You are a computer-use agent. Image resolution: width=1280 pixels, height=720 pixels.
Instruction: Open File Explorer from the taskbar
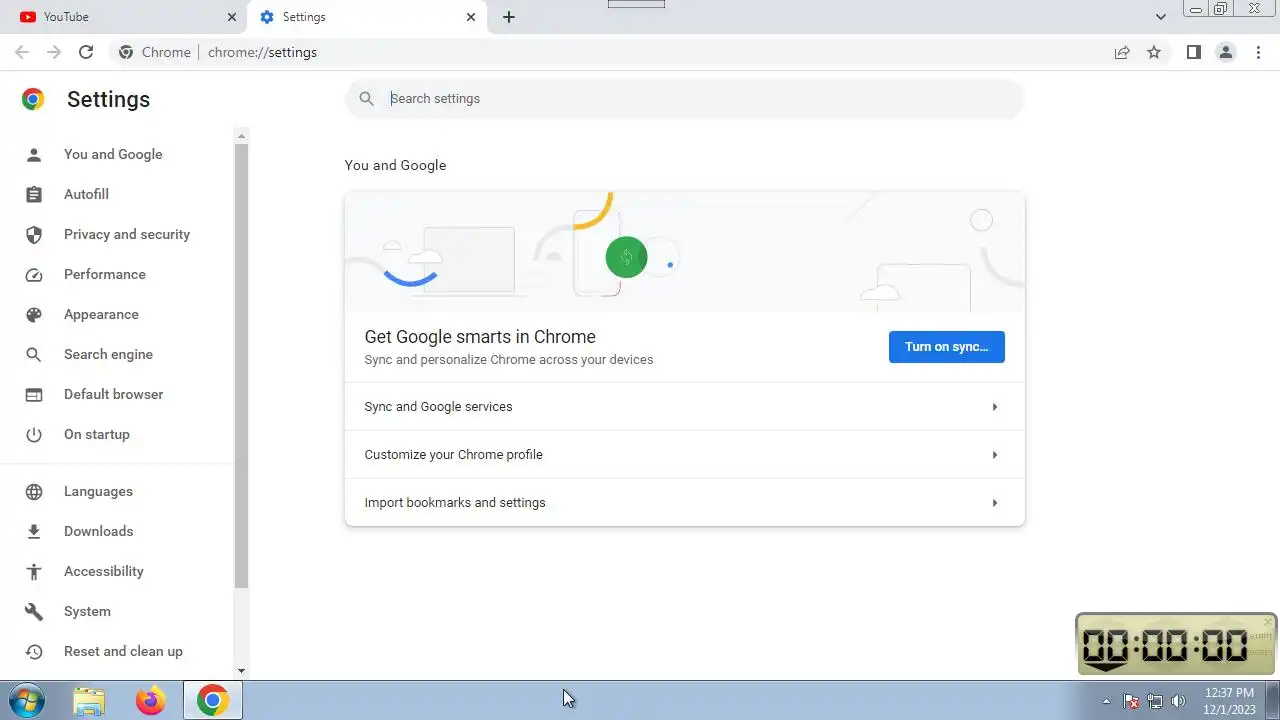click(x=89, y=701)
